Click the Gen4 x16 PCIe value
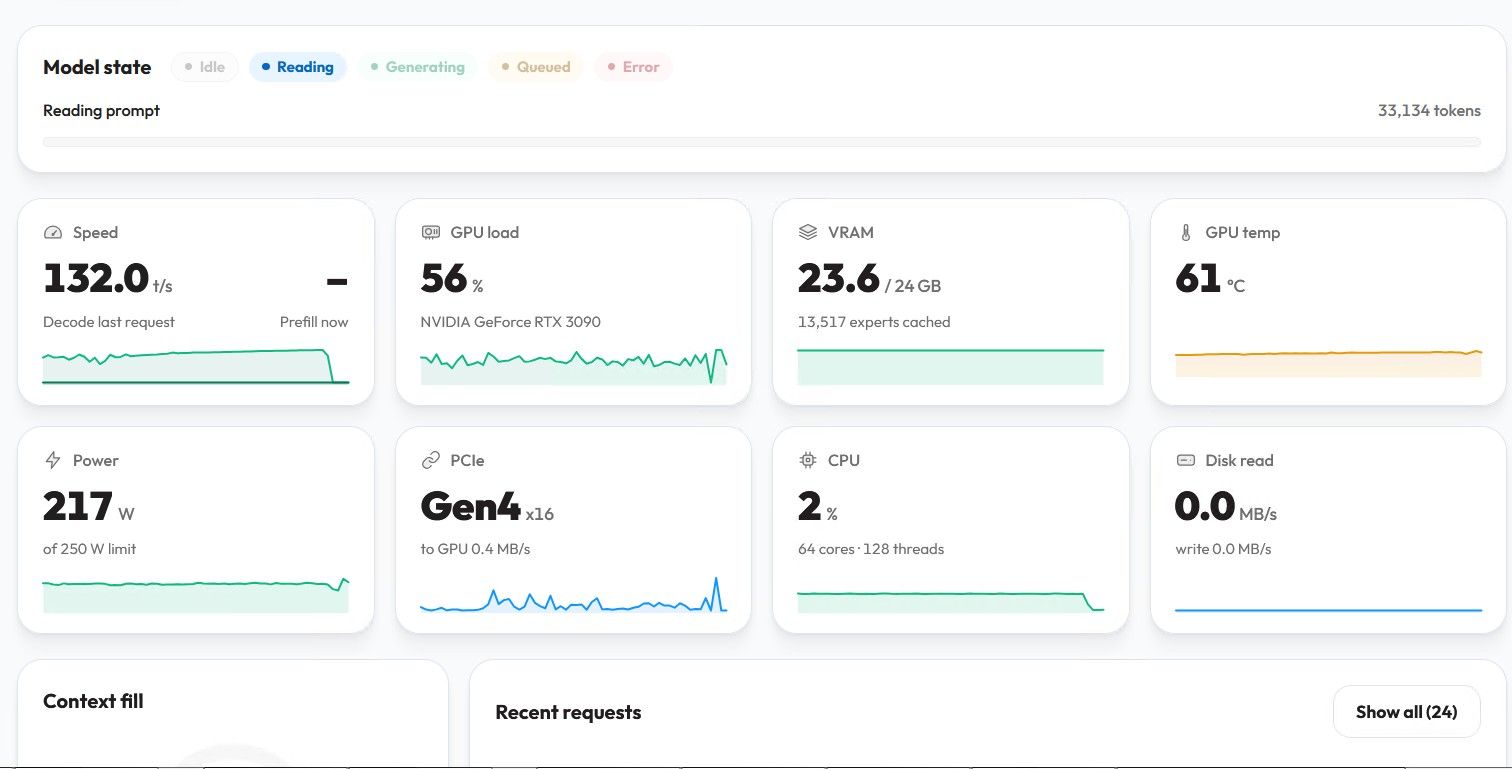The image size is (1512, 769). pyautogui.click(x=487, y=507)
